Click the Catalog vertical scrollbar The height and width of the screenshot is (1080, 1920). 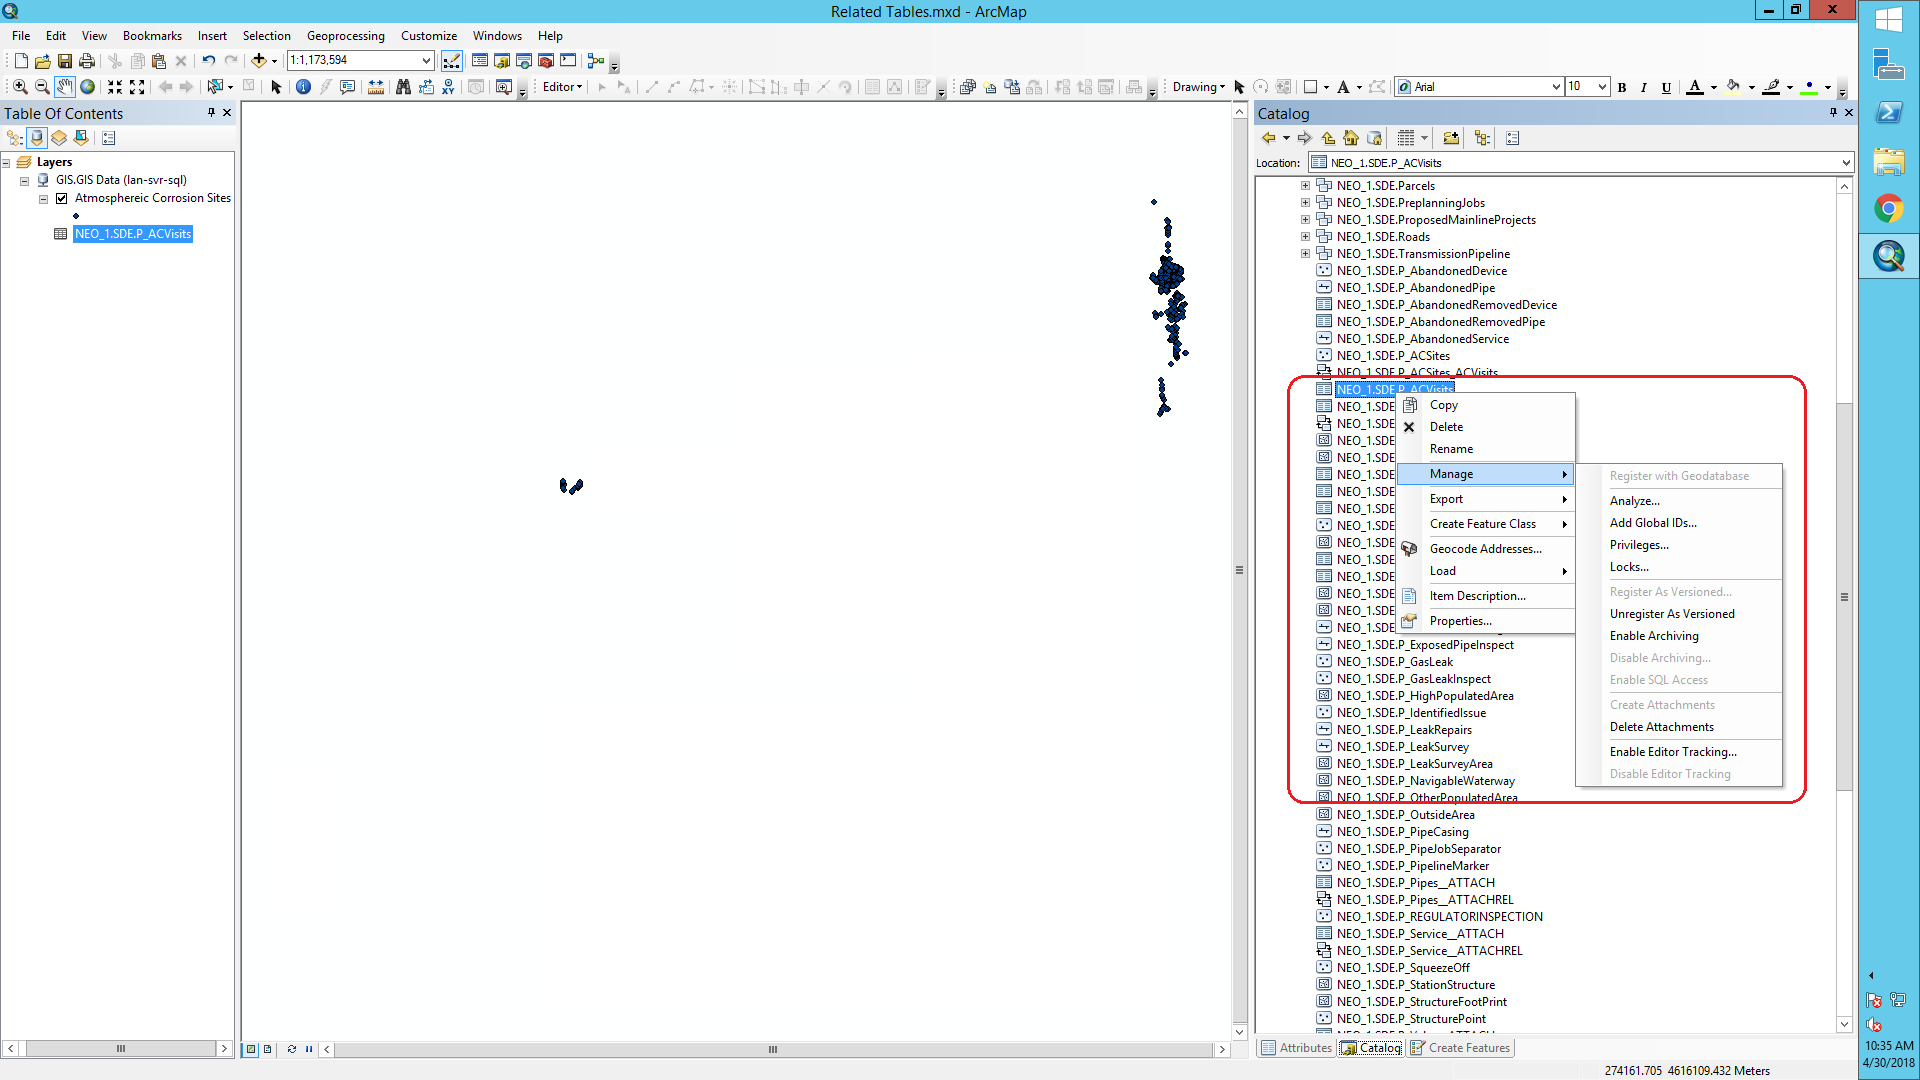pos(1844,597)
